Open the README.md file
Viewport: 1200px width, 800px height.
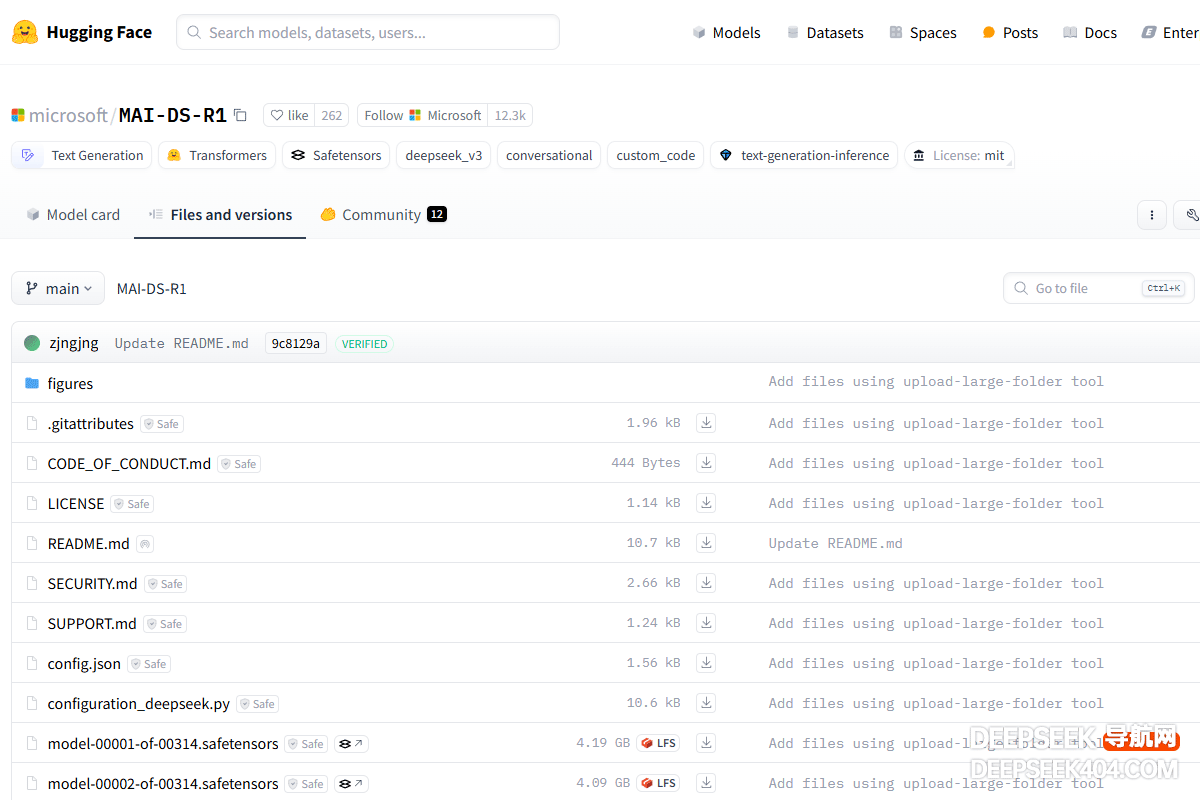88,543
